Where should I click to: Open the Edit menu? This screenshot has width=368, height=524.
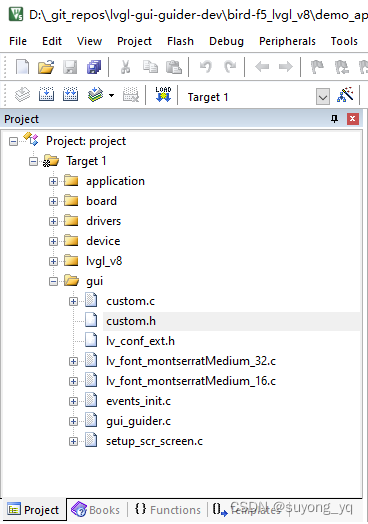(x=52, y=41)
